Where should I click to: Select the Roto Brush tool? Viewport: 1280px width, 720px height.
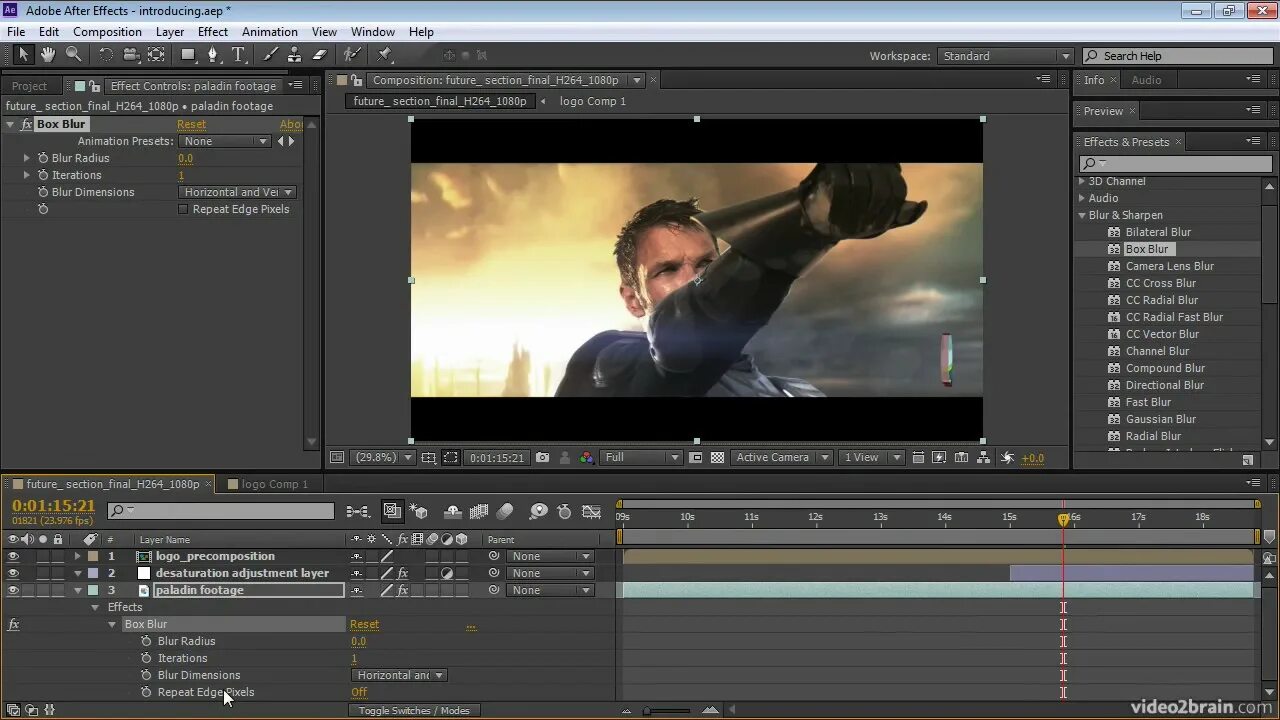click(352, 55)
